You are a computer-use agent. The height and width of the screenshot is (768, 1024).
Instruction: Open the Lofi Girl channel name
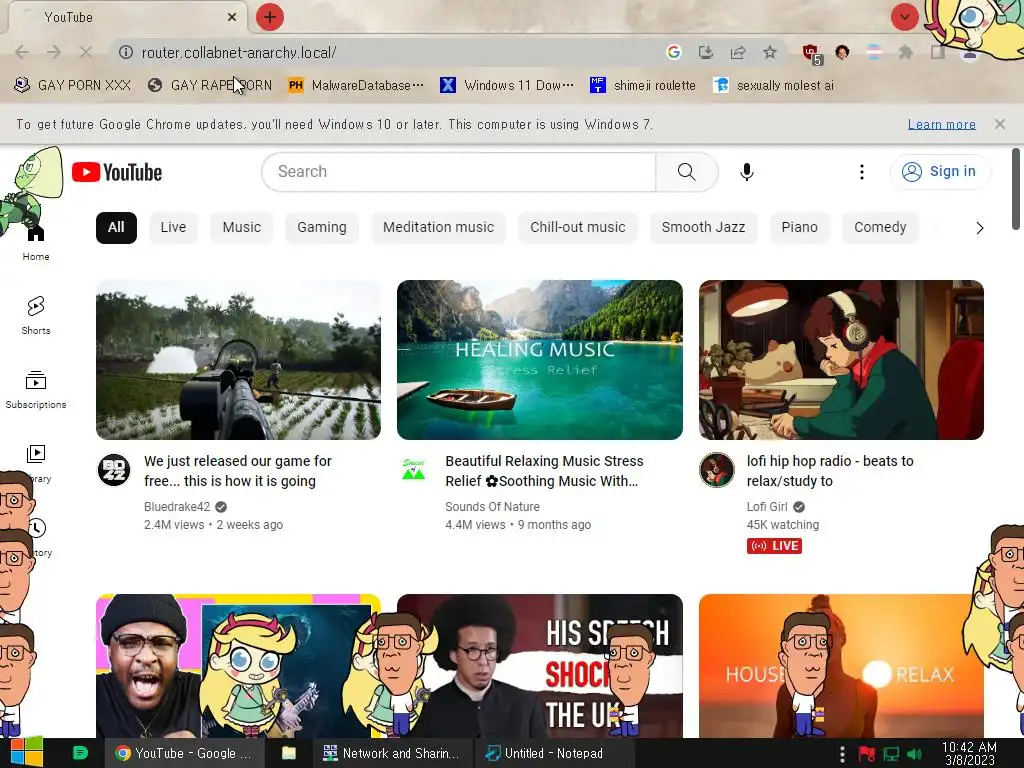(x=767, y=507)
